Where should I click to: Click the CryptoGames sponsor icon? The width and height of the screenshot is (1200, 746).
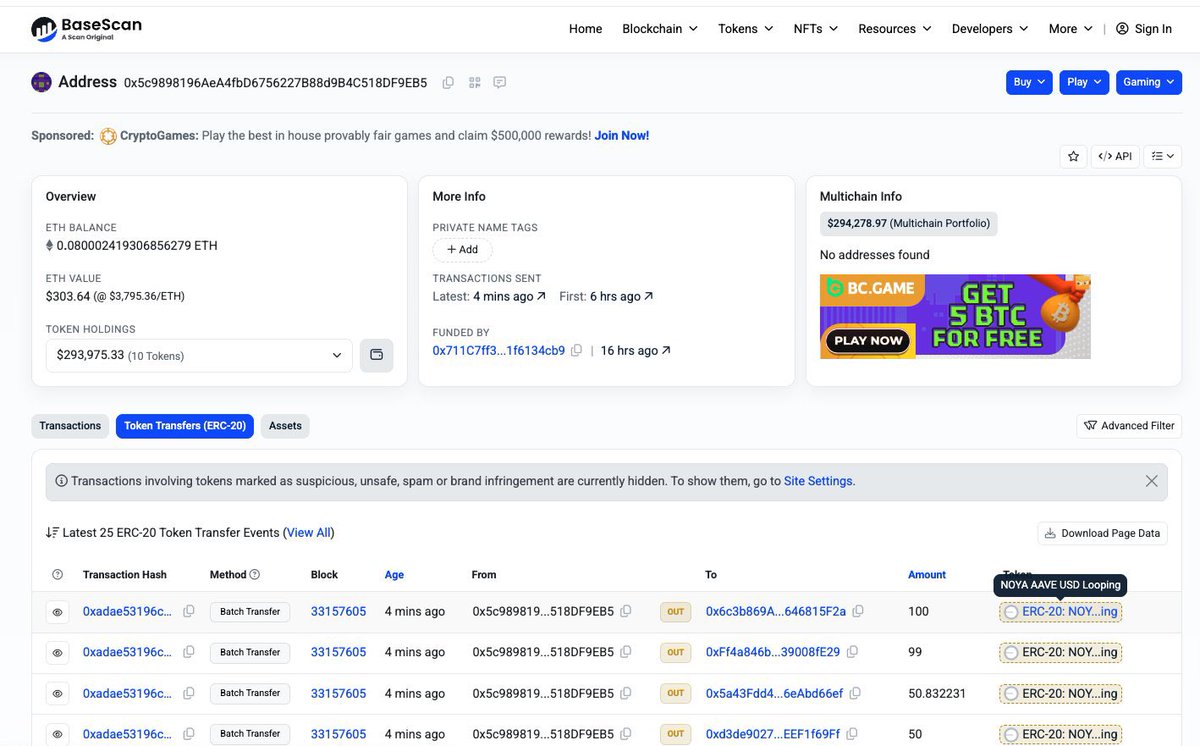click(108, 136)
